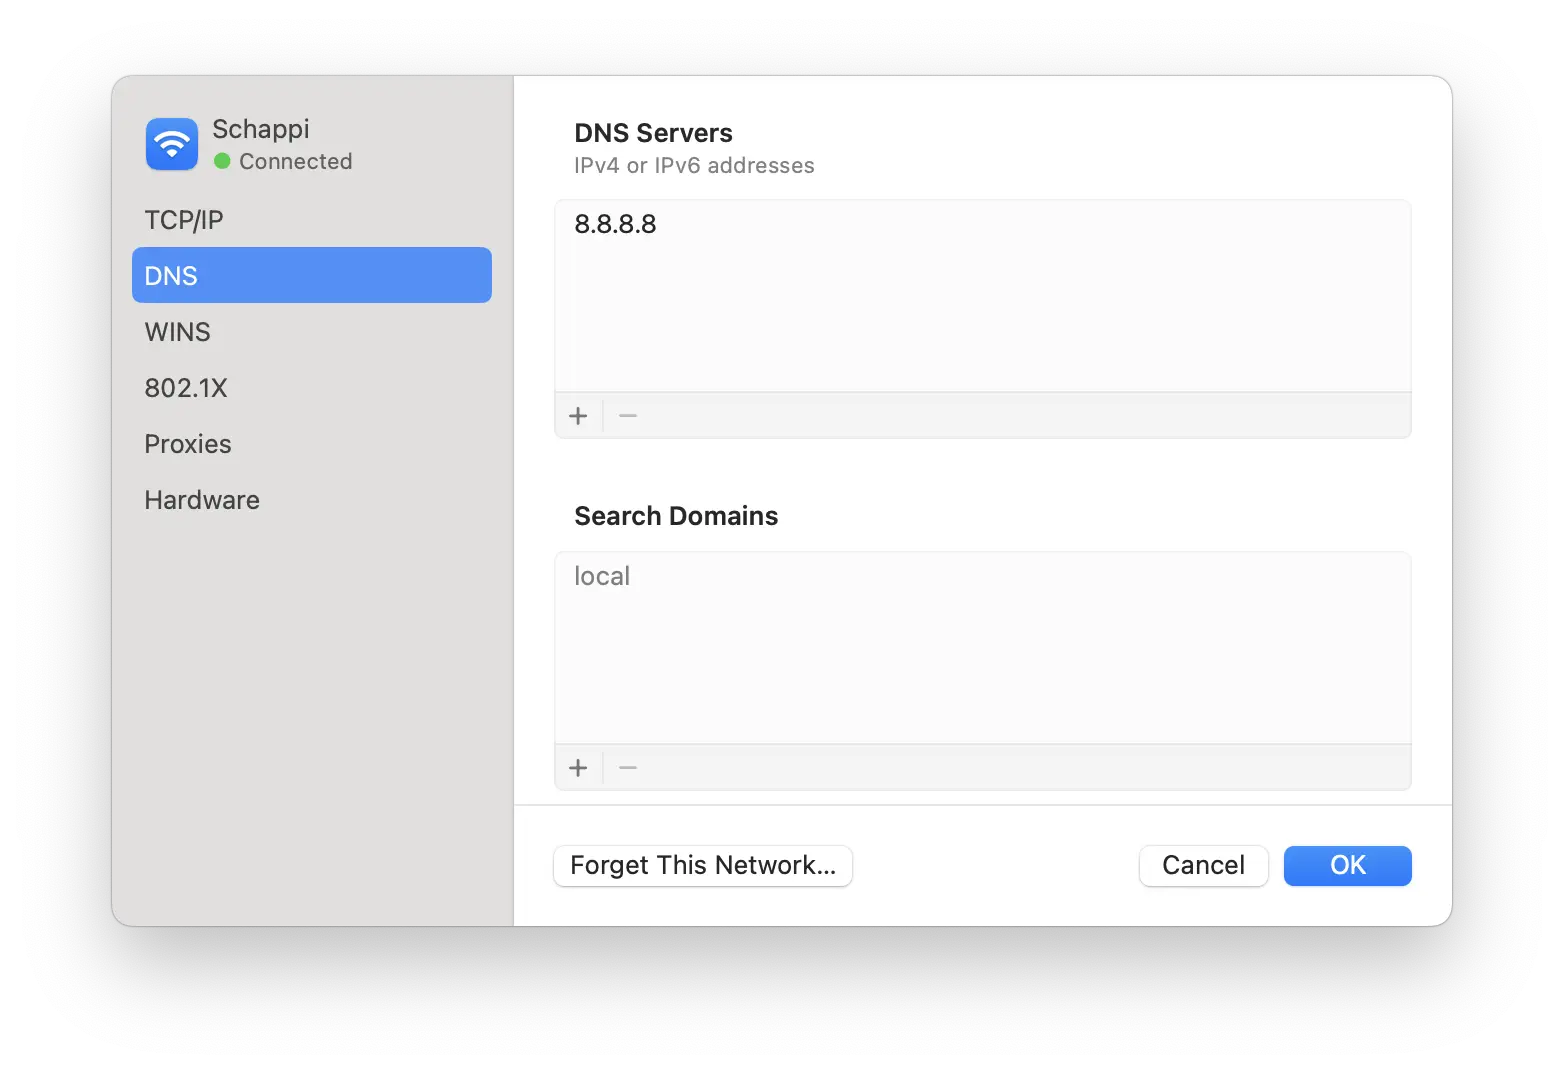This screenshot has width=1564, height=1074.
Task: Click the Schappi network name
Action: (x=261, y=130)
